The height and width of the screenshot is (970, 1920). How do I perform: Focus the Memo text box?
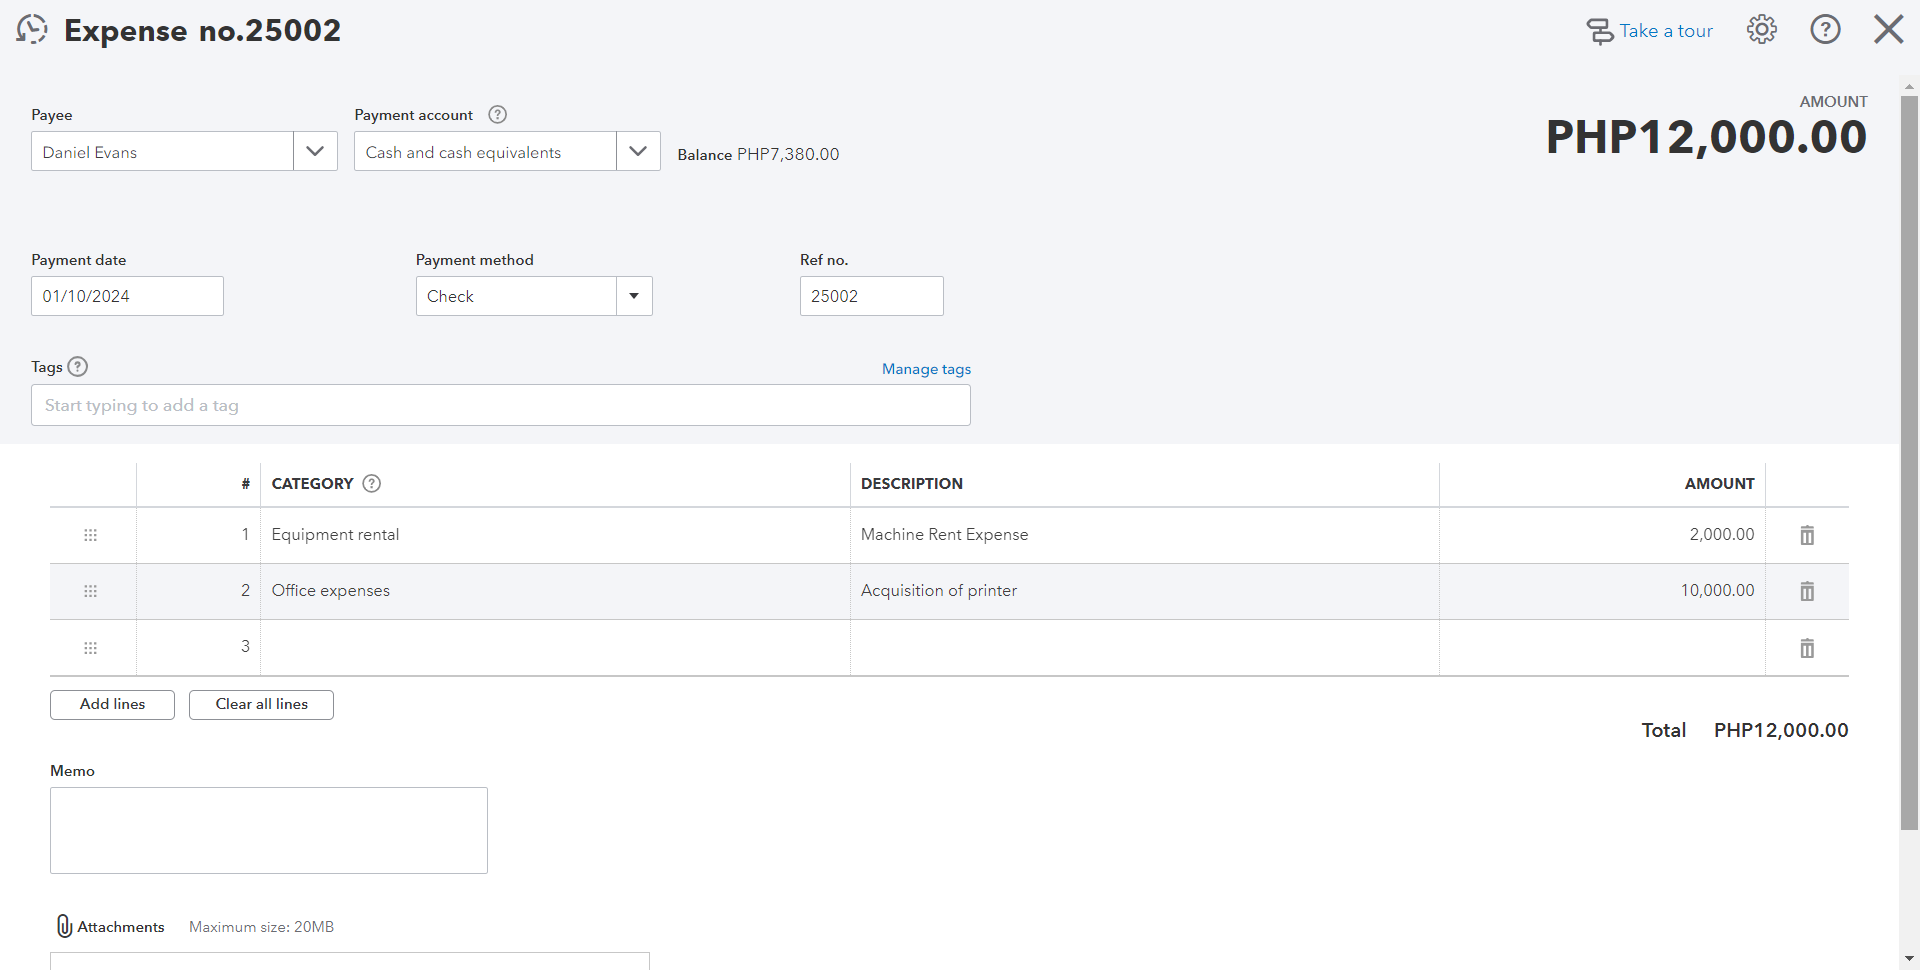tap(269, 830)
